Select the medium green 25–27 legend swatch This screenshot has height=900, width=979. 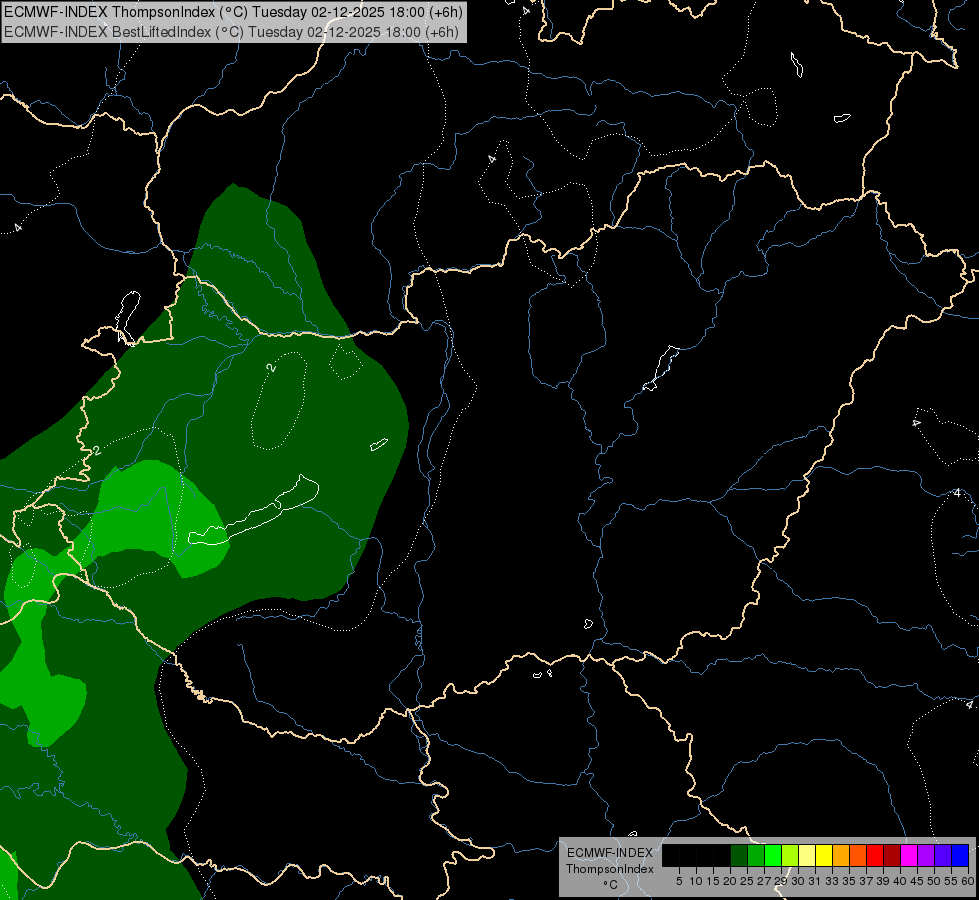[756, 855]
